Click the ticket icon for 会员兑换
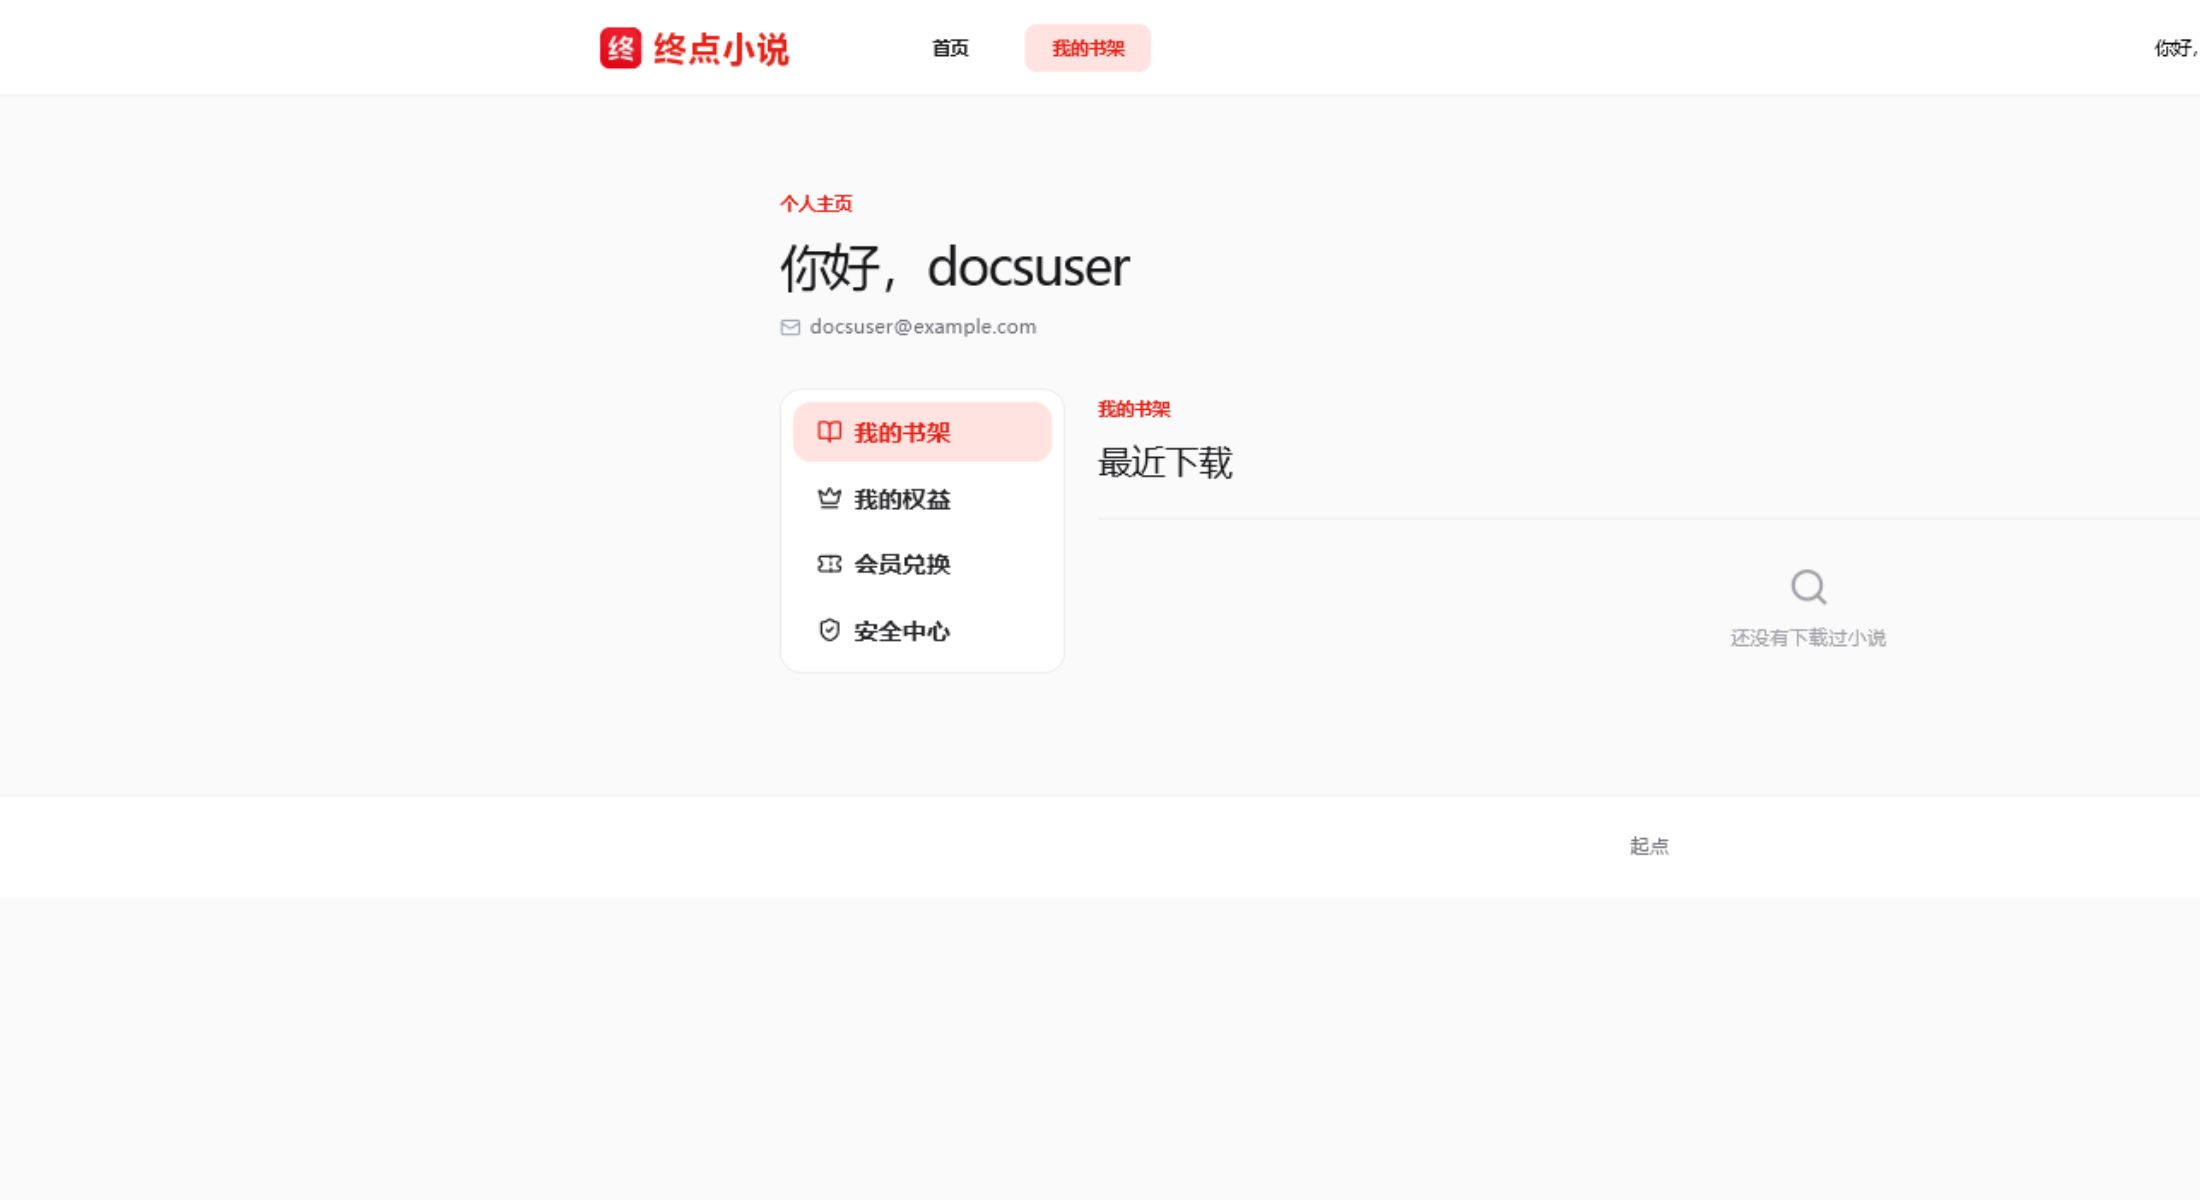The image size is (2200, 1200). [x=829, y=564]
